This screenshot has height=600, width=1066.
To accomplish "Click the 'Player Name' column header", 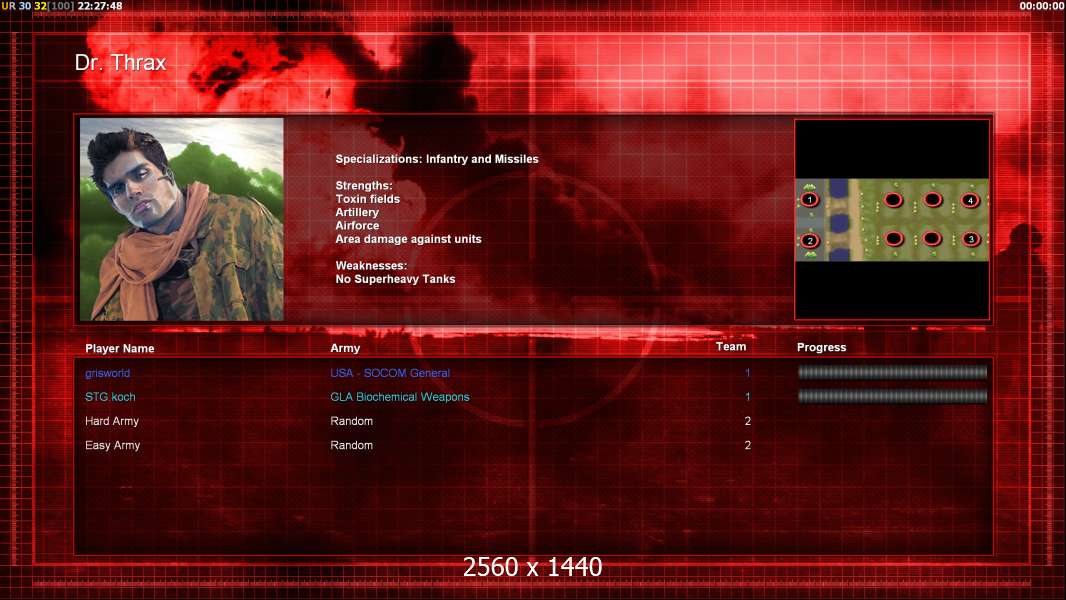I will point(120,349).
